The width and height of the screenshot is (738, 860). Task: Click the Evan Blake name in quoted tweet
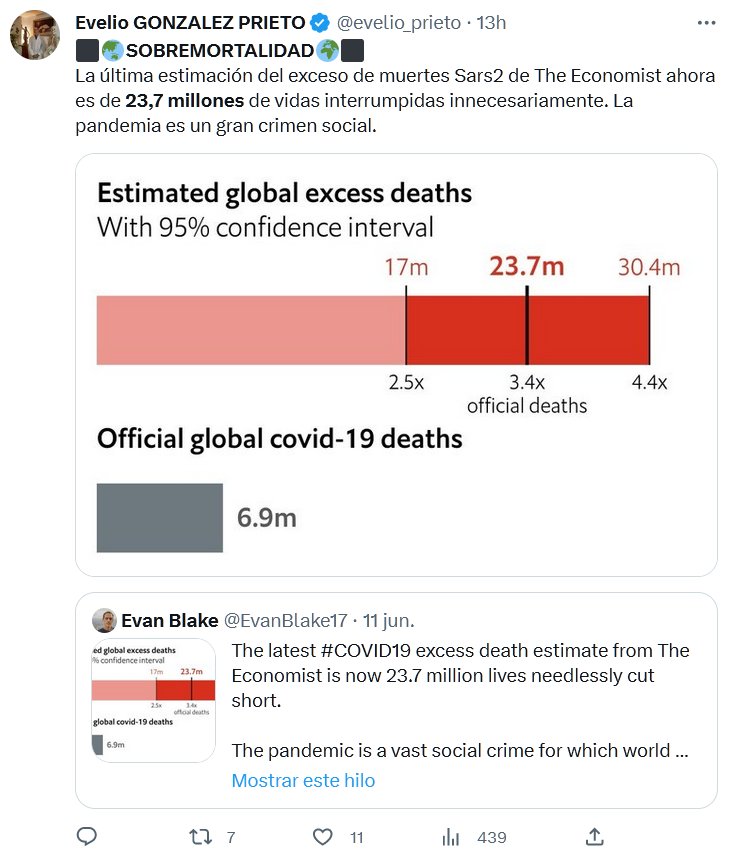pos(169,620)
